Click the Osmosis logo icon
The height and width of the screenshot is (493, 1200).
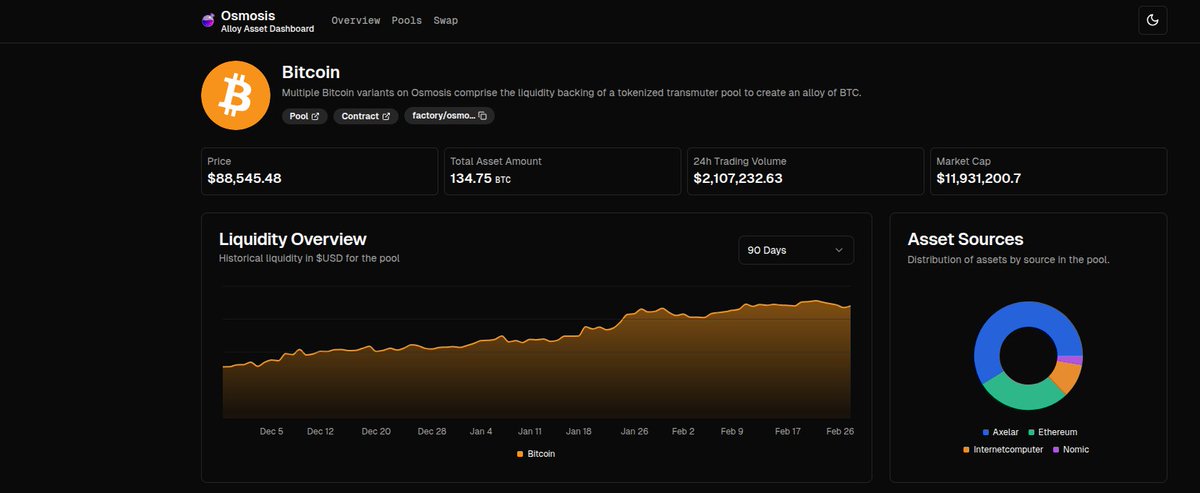(208, 21)
